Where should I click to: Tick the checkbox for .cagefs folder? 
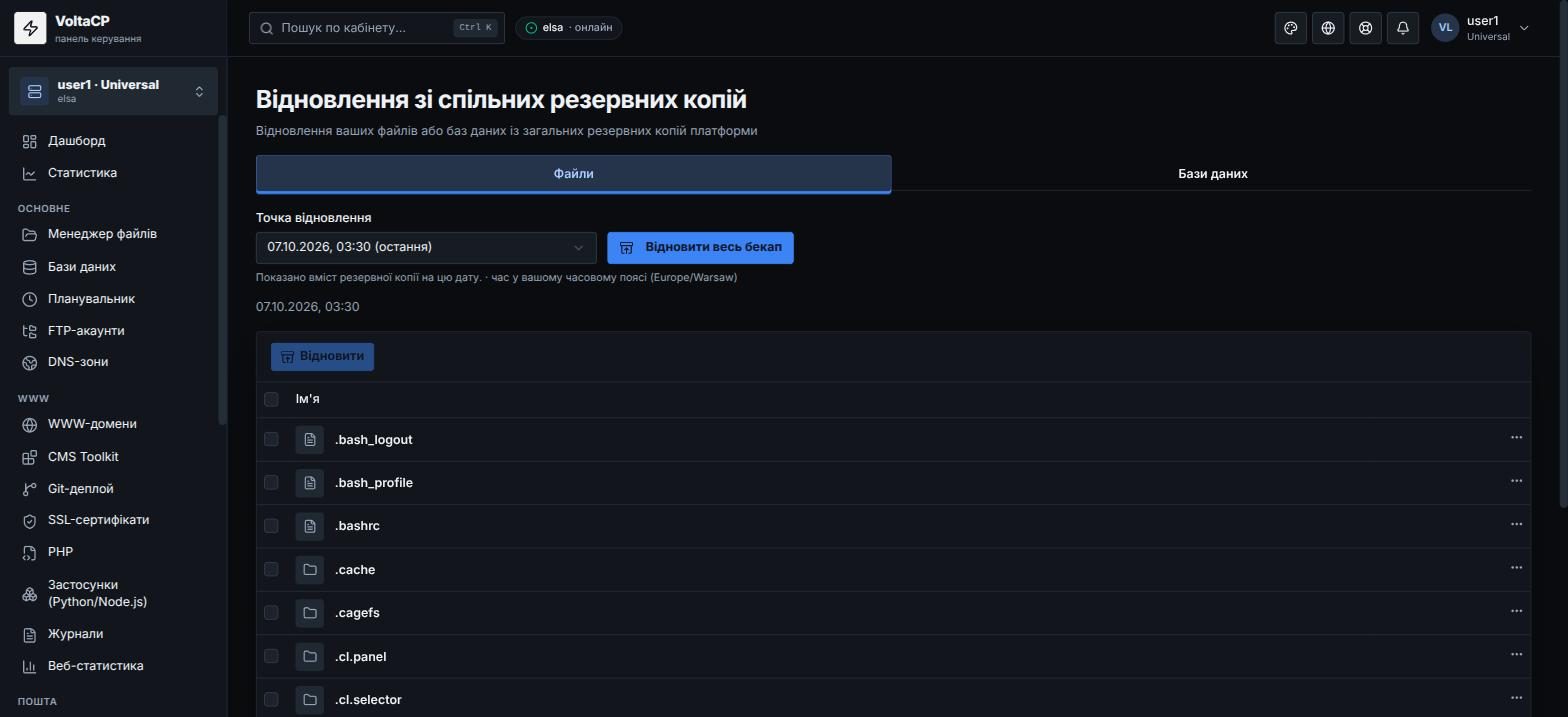point(271,612)
